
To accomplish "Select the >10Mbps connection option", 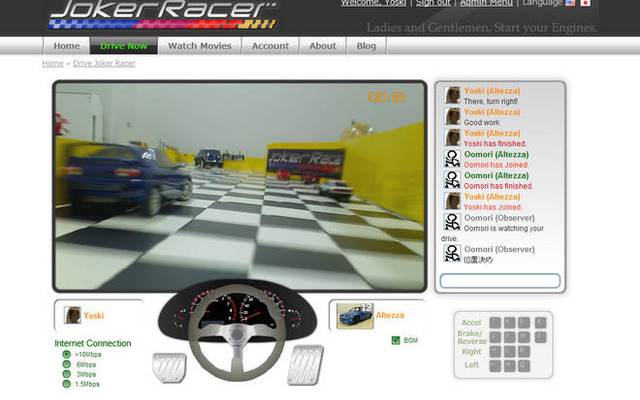I will point(67,354).
